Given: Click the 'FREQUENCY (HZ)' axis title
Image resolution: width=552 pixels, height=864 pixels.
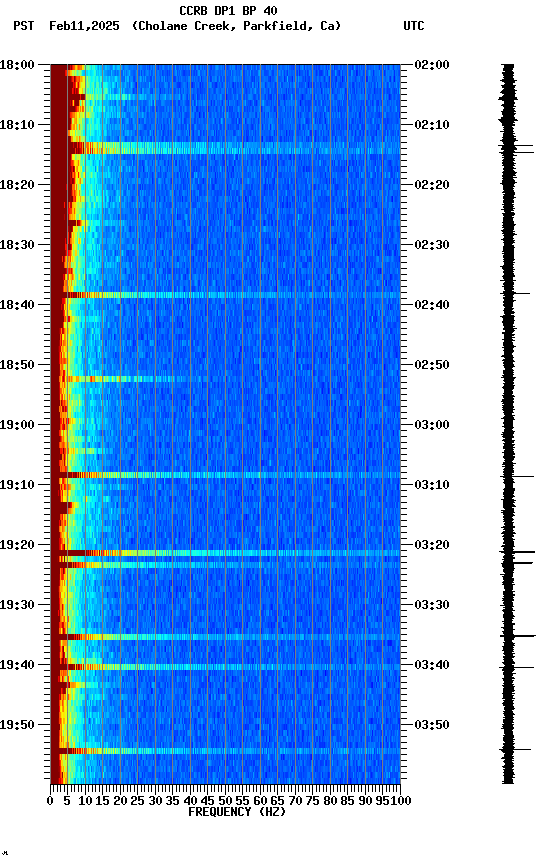Looking at the screenshot, I should point(237,812).
